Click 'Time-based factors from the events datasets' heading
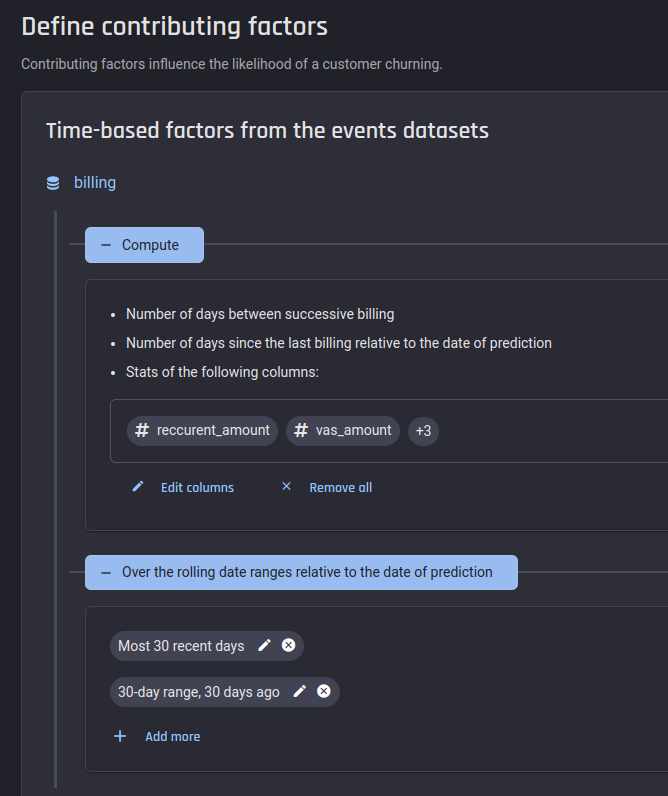Viewport: 668px width, 796px height. [268, 130]
